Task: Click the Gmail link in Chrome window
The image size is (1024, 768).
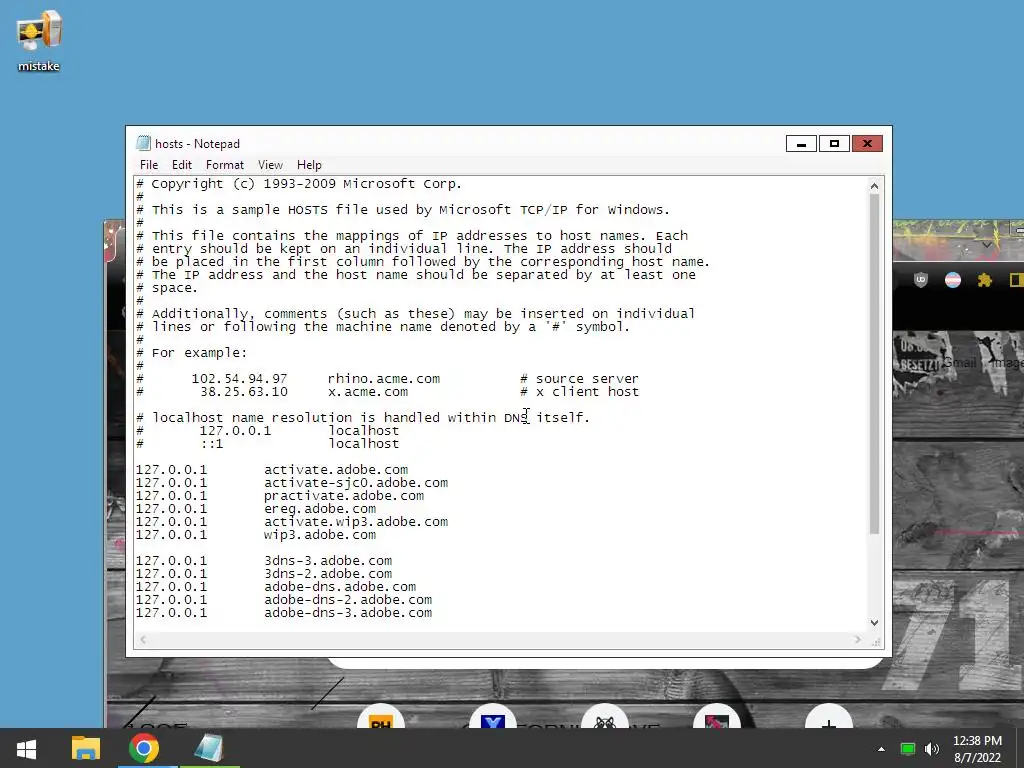Action: [x=960, y=362]
